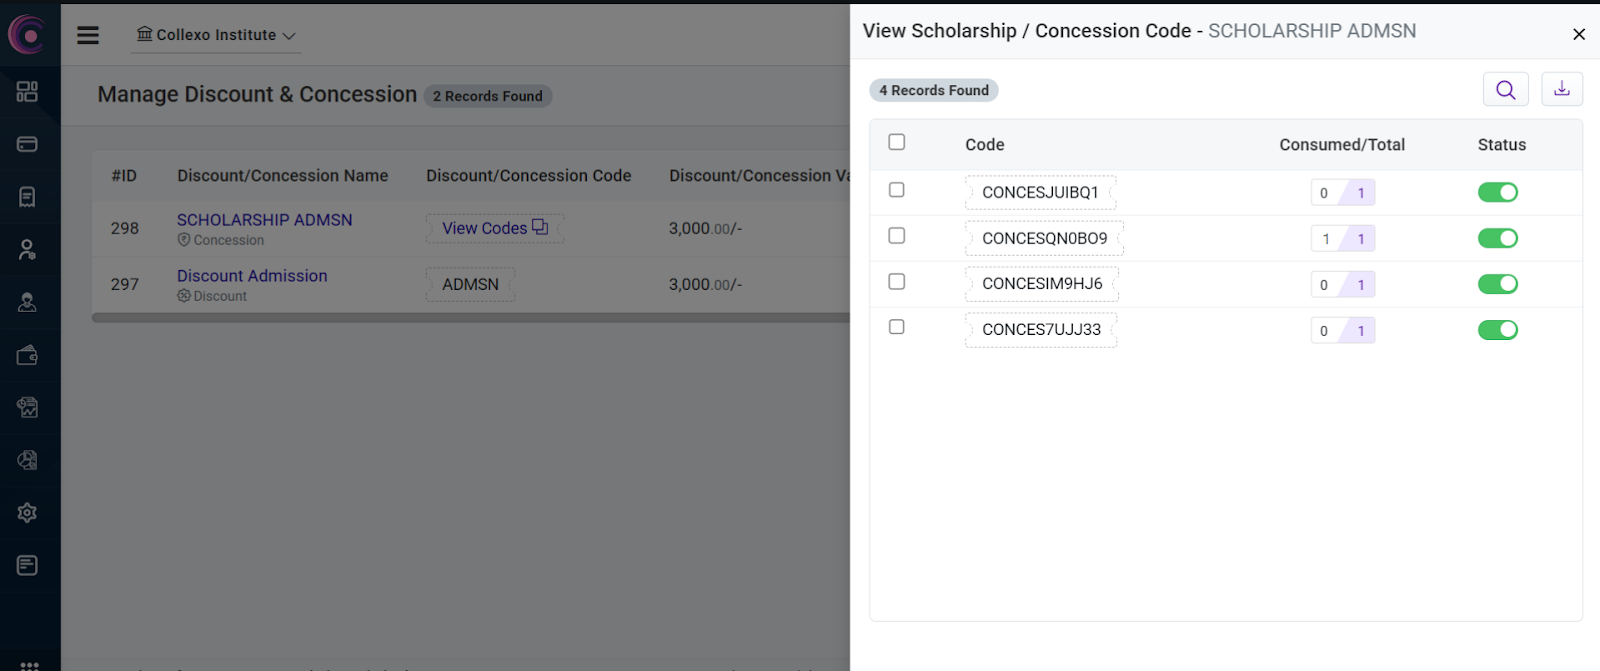The image size is (1600, 671).
Task: Open the Discount Admission link
Action: tap(252, 276)
